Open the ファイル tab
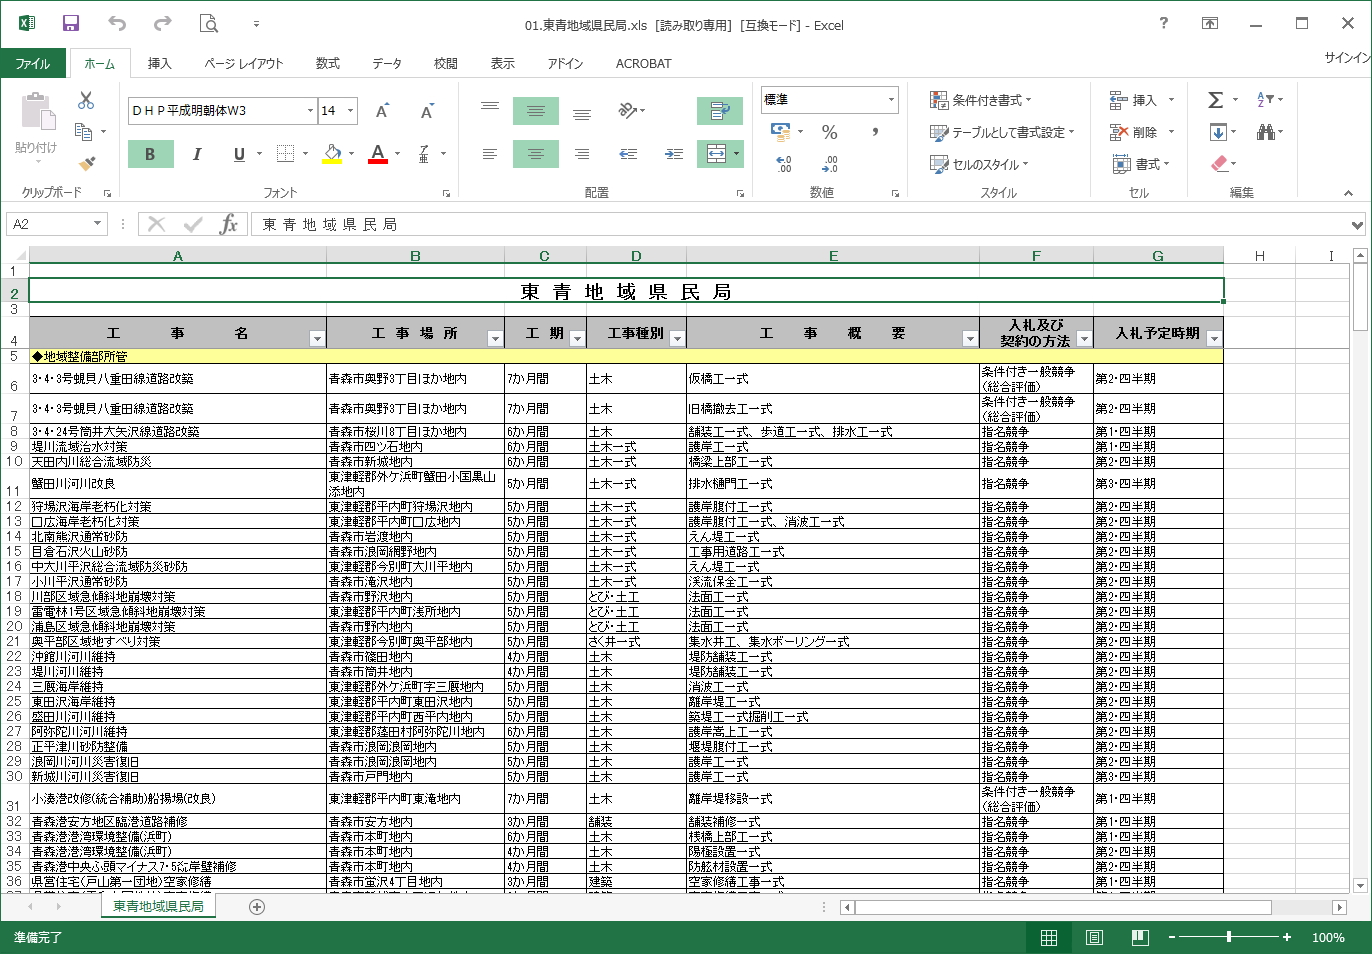This screenshot has height=954, width=1372. click(x=33, y=63)
